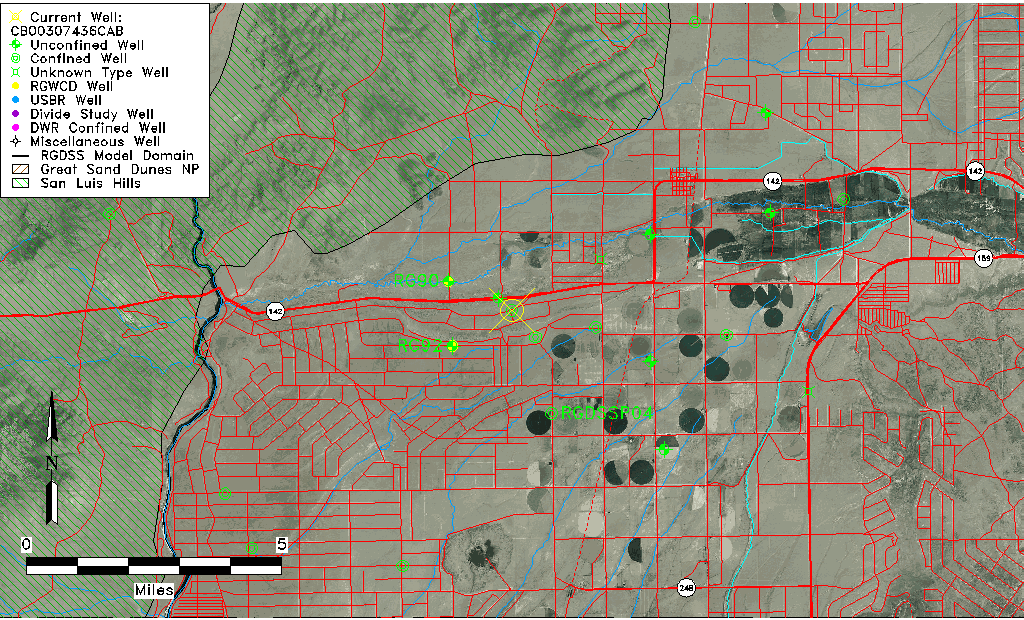Click the well ID CB00307436CAB text
The width and height of the screenshot is (1024, 620).
pyautogui.click(x=66, y=31)
